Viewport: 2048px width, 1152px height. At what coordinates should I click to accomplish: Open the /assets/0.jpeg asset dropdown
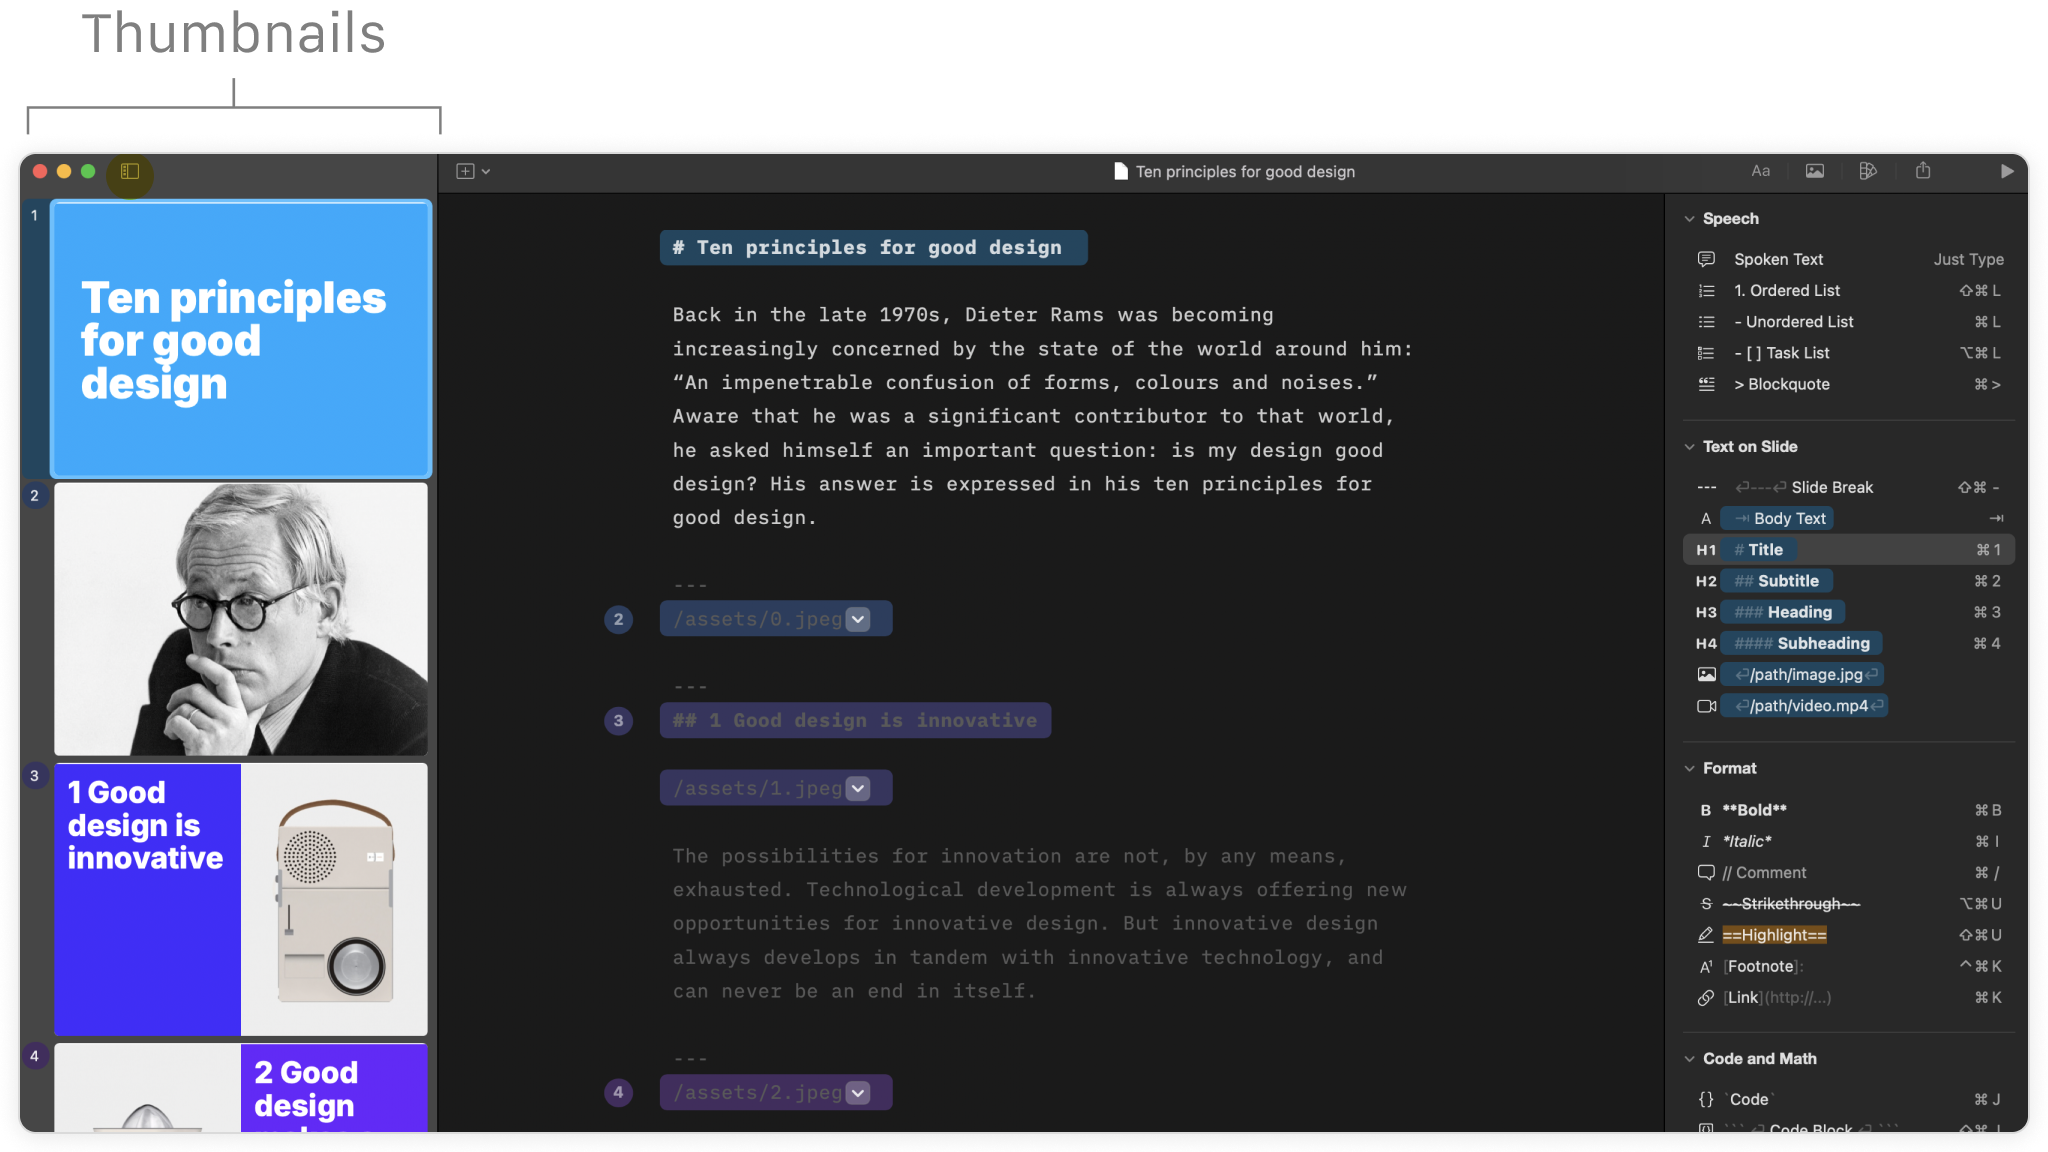click(857, 618)
